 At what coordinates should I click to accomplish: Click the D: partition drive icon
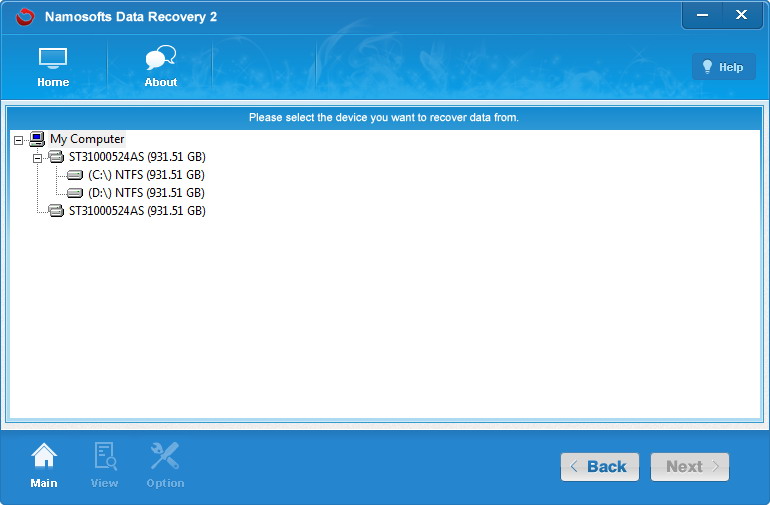(75, 193)
